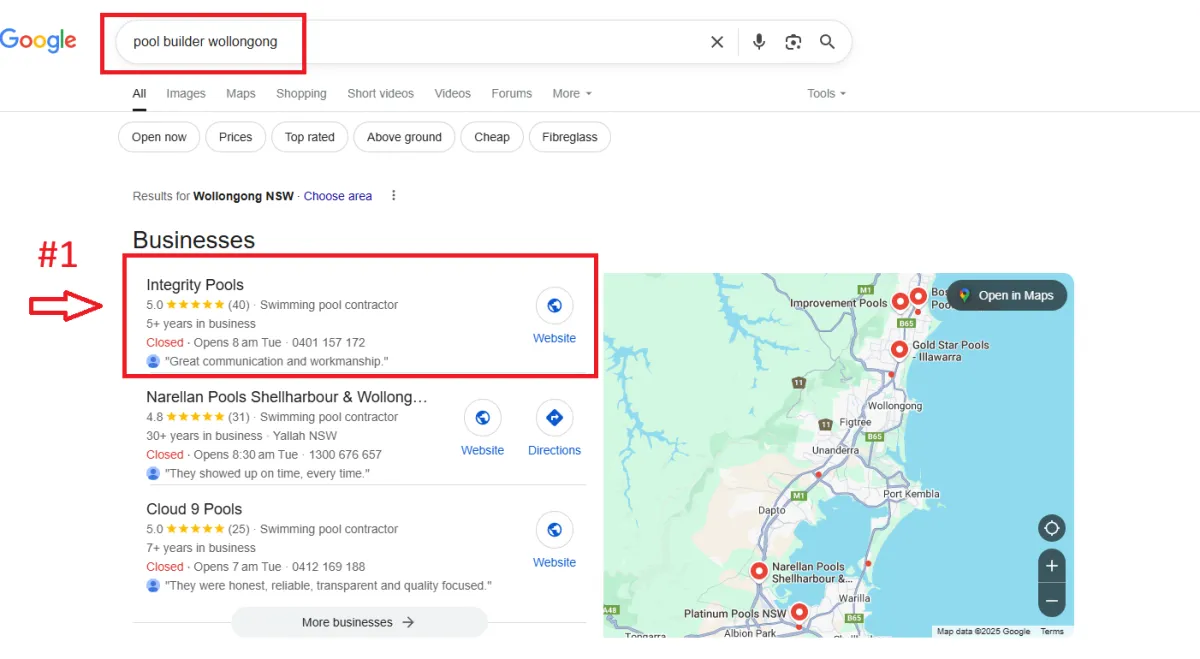This screenshot has height=659, width=1200.
Task: Switch to the Images tab
Action: pyautogui.click(x=186, y=93)
